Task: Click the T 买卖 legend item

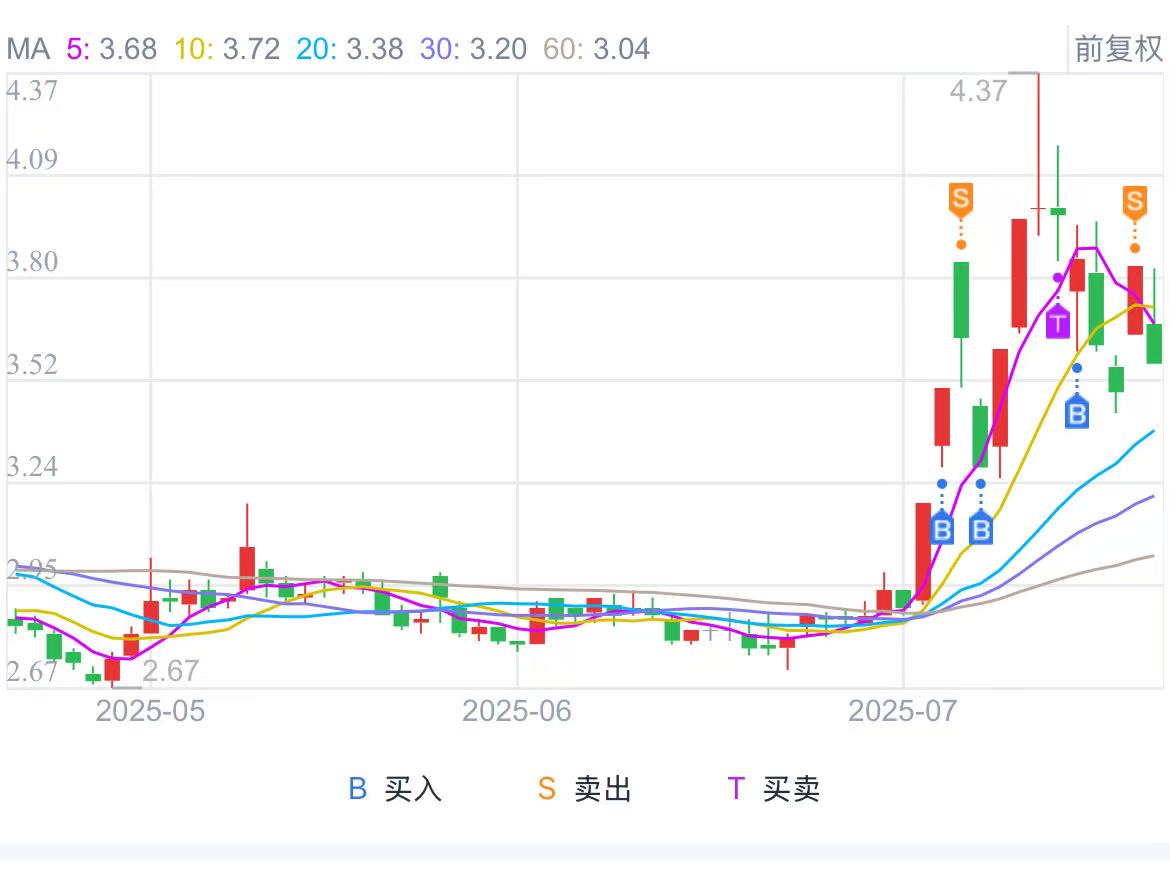Action: tap(774, 788)
